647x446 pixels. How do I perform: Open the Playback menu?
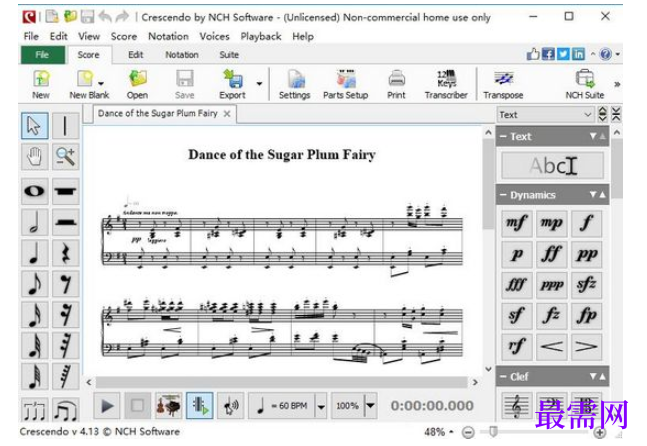point(261,36)
